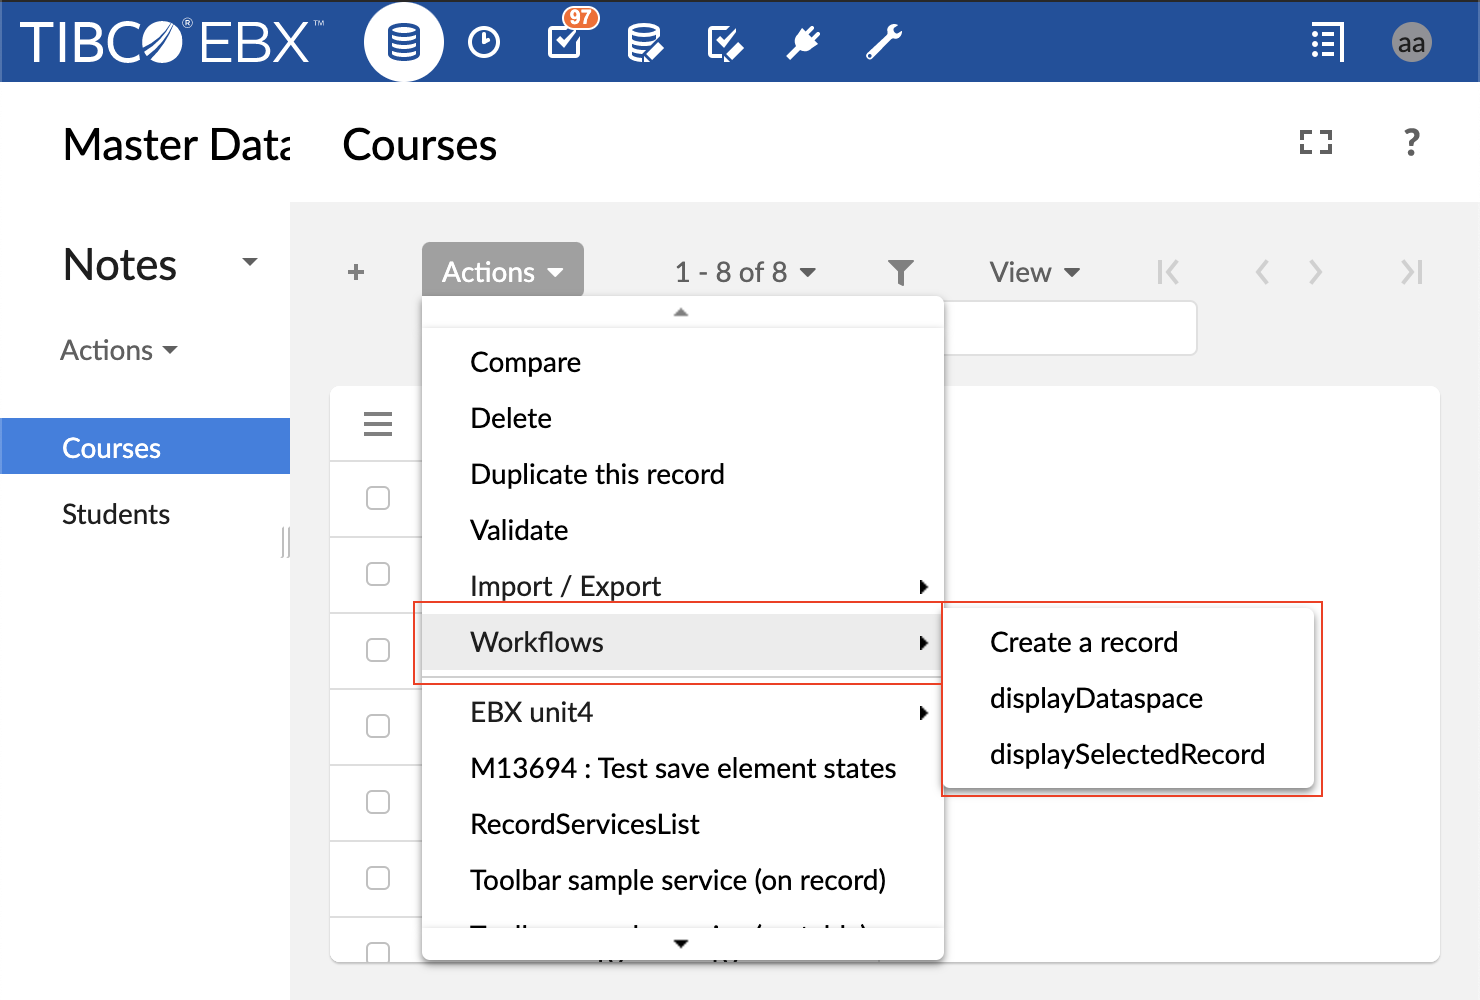Expand the Notes dropdown arrow in sidebar
1480x1000 pixels.
click(x=250, y=263)
